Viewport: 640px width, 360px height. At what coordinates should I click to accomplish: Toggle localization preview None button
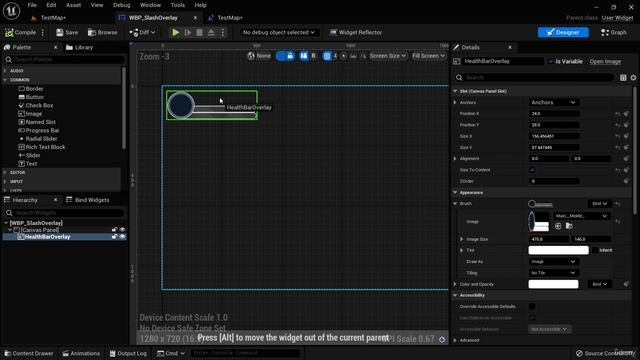259,56
